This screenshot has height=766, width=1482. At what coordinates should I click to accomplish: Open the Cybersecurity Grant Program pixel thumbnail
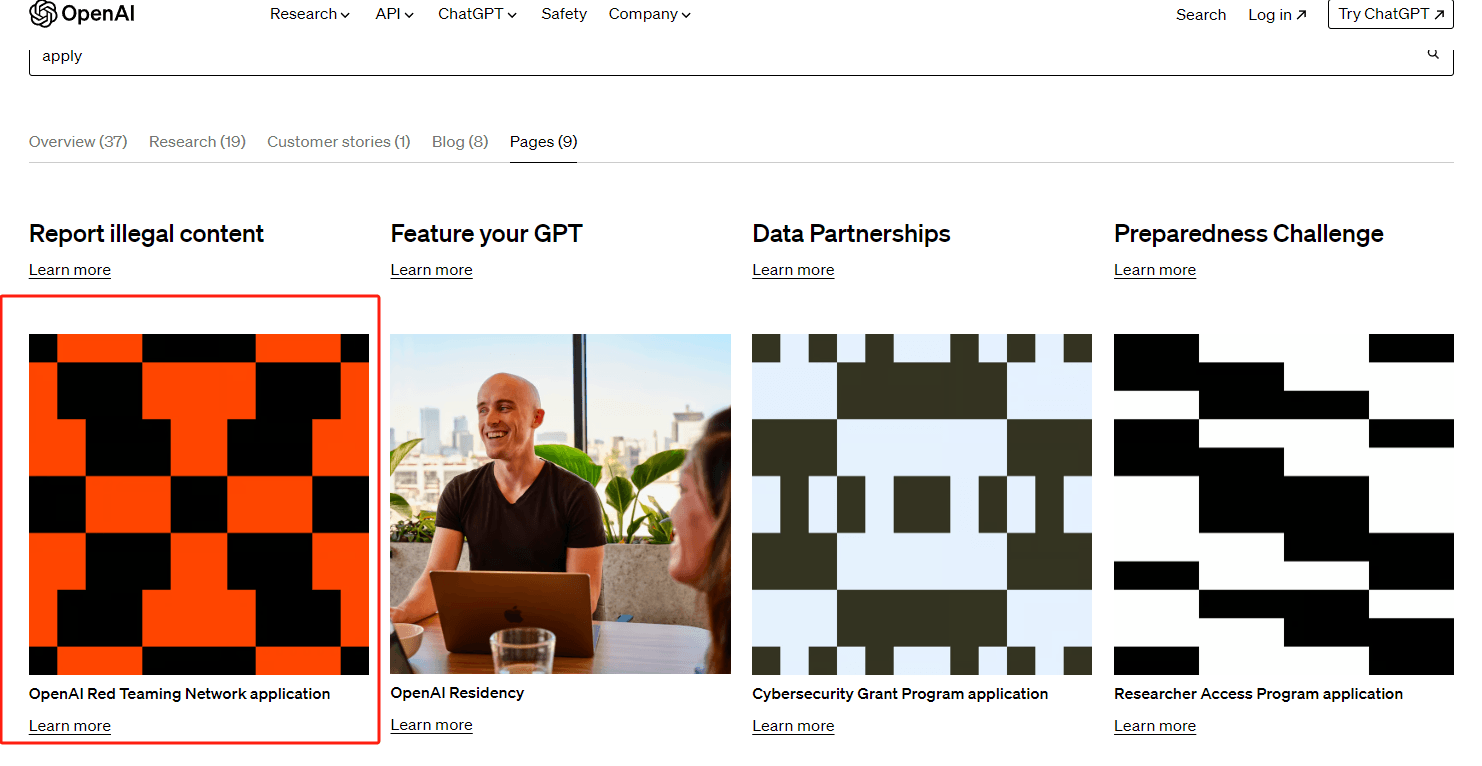[922, 504]
